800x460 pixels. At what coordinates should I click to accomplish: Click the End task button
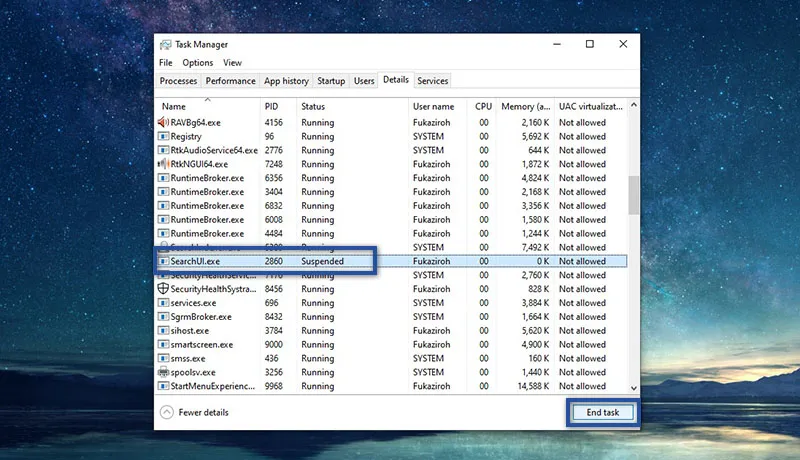point(603,412)
